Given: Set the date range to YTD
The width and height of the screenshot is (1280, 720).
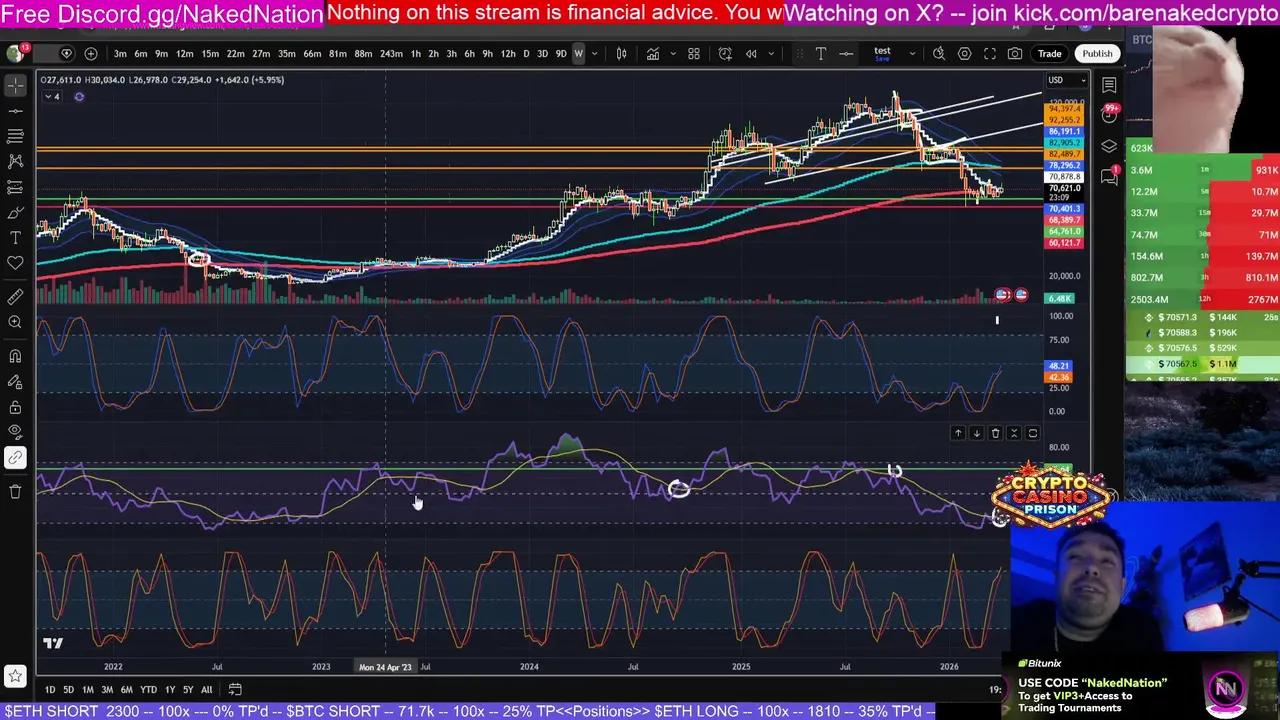Looking at the screenshot, I should (x=148, y=689).
